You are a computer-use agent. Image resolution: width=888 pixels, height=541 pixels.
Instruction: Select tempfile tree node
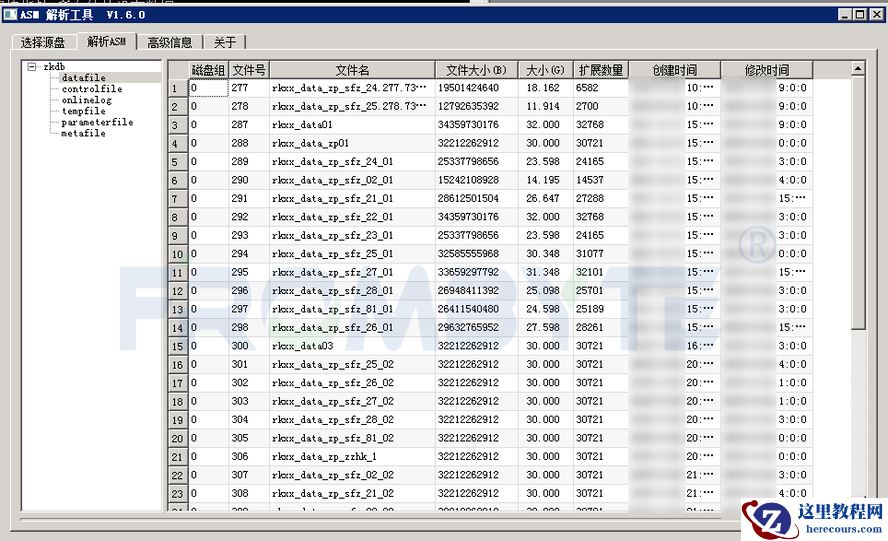coord(83,111)
